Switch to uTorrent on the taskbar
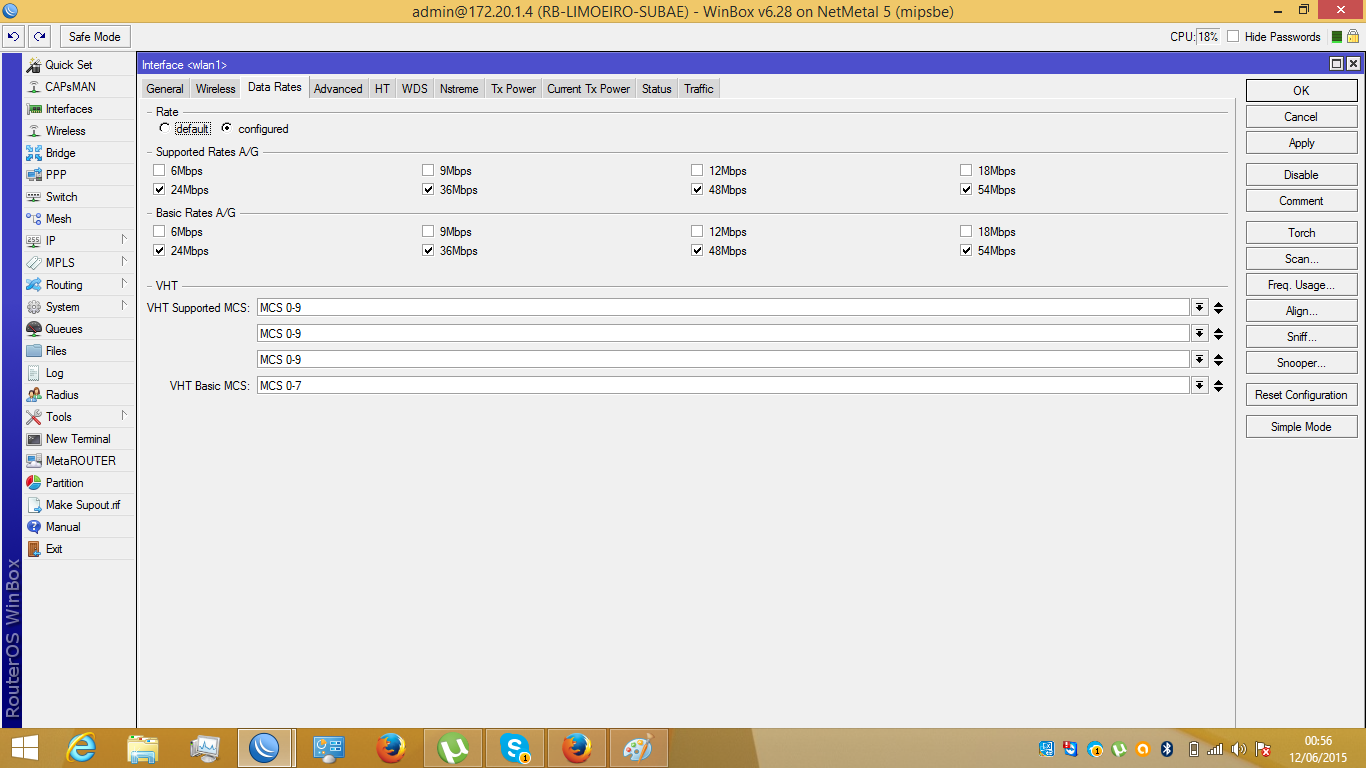This screenshot has width=1366, height=768. click(453, 748)
